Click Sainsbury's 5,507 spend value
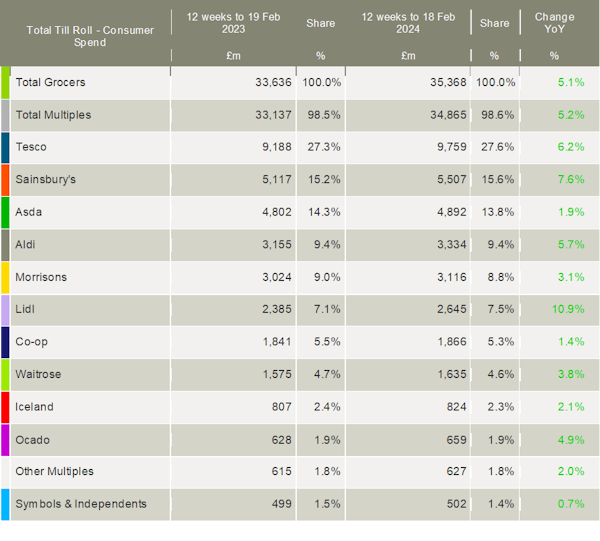Viewport: 600px width, 541px height. coord(452,179)
